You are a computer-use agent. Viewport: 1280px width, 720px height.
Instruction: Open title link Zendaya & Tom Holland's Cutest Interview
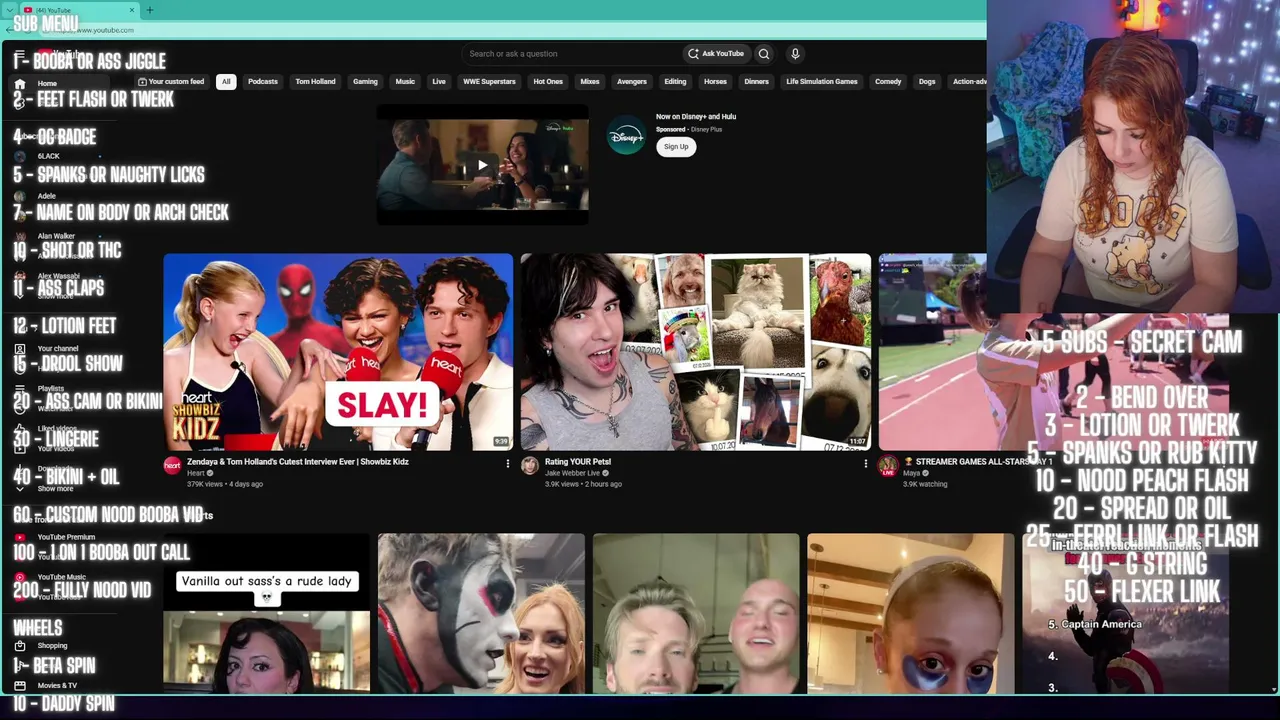coord(298,462)
